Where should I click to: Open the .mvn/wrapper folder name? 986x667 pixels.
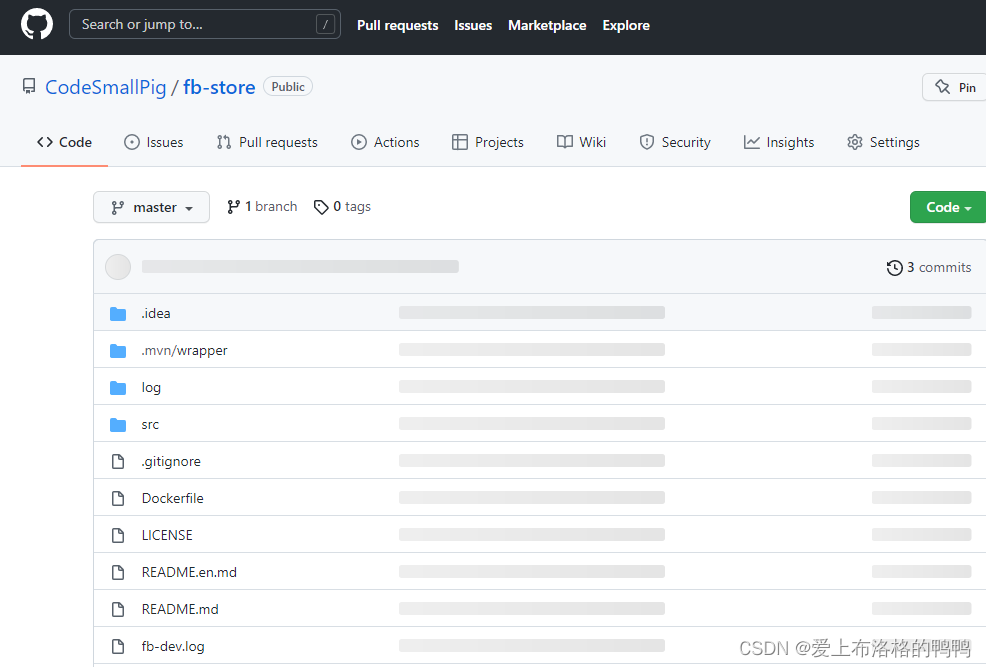coord(184,350)
